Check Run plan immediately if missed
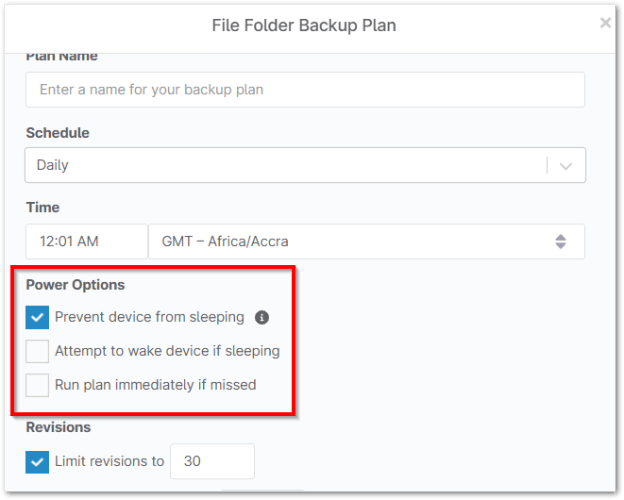Image resolution: width=624 pixels, height=500 pixels. [x=37, y=385]
